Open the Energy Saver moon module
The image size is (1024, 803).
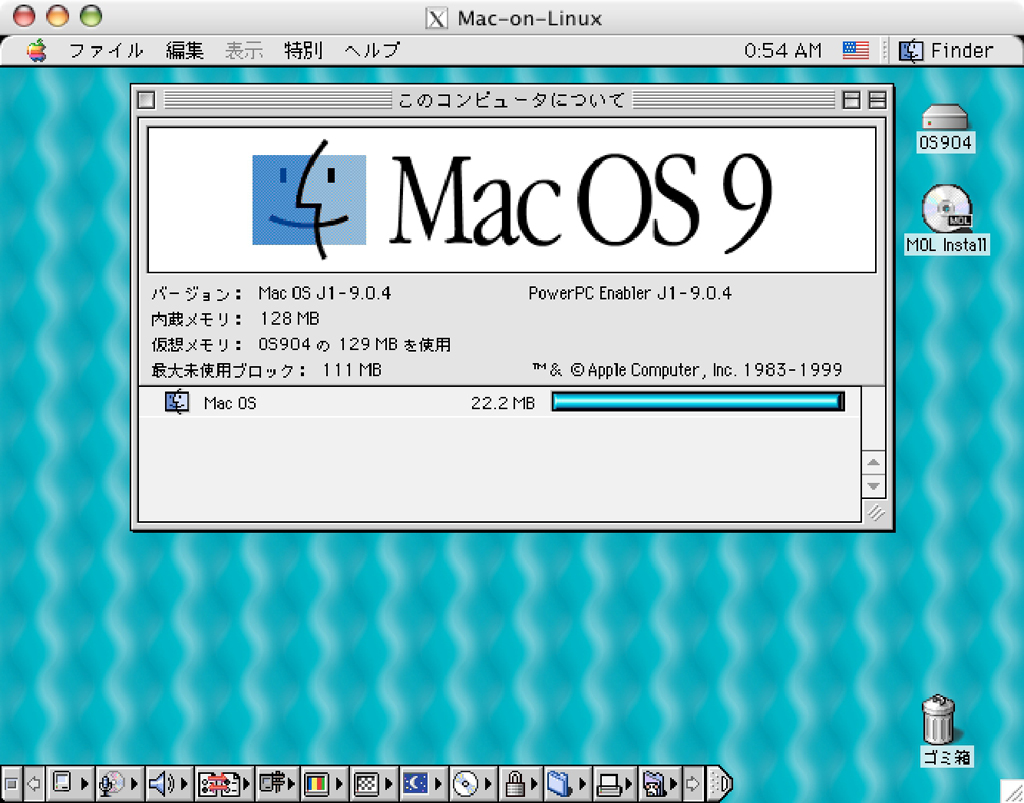pyautogui.click(x=415, y=783)
